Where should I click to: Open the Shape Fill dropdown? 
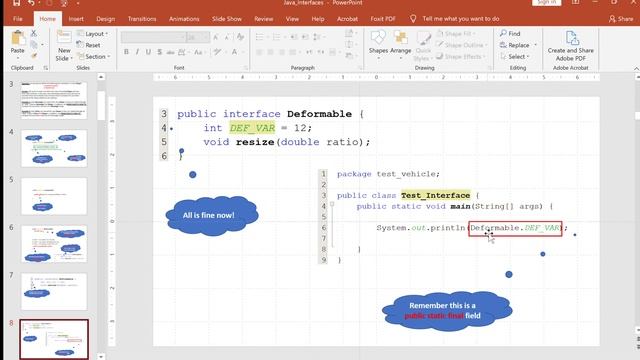coord(456,33)
